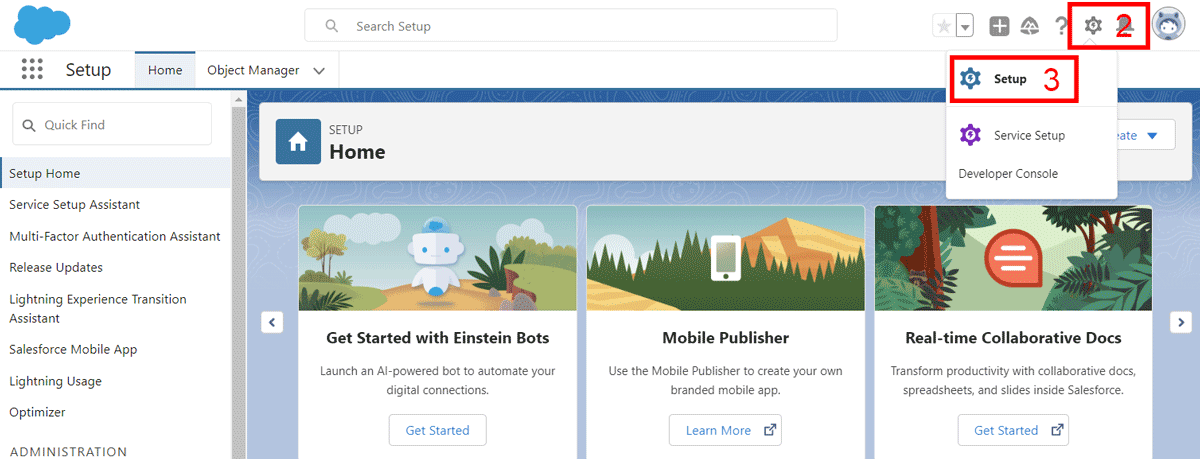Screen dimensions: 1200x459
Task: Focus the Search Setup field
Action: [x=571, y=26]
